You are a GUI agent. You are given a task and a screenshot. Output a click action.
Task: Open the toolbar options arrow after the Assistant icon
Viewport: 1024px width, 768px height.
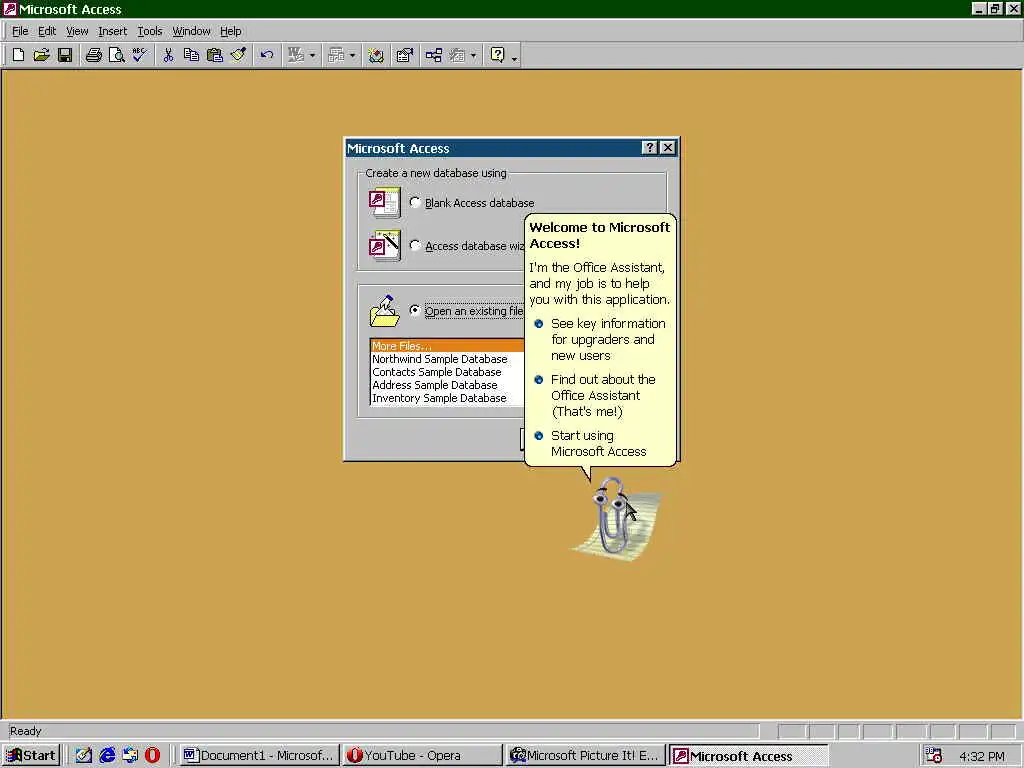(x=515, y=58)
